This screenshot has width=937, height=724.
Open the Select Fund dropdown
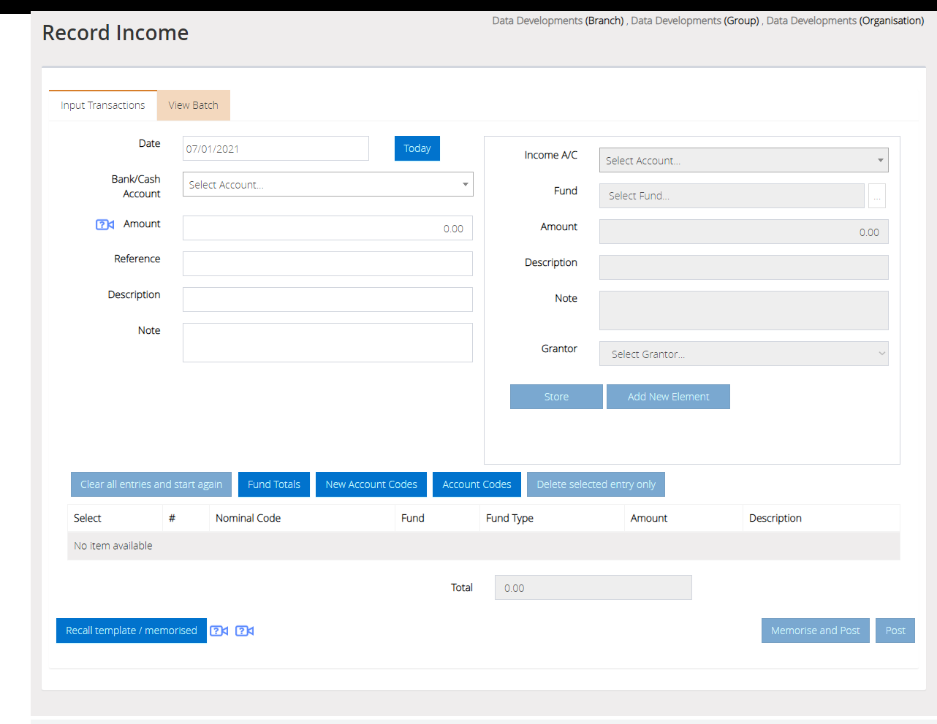731,195
